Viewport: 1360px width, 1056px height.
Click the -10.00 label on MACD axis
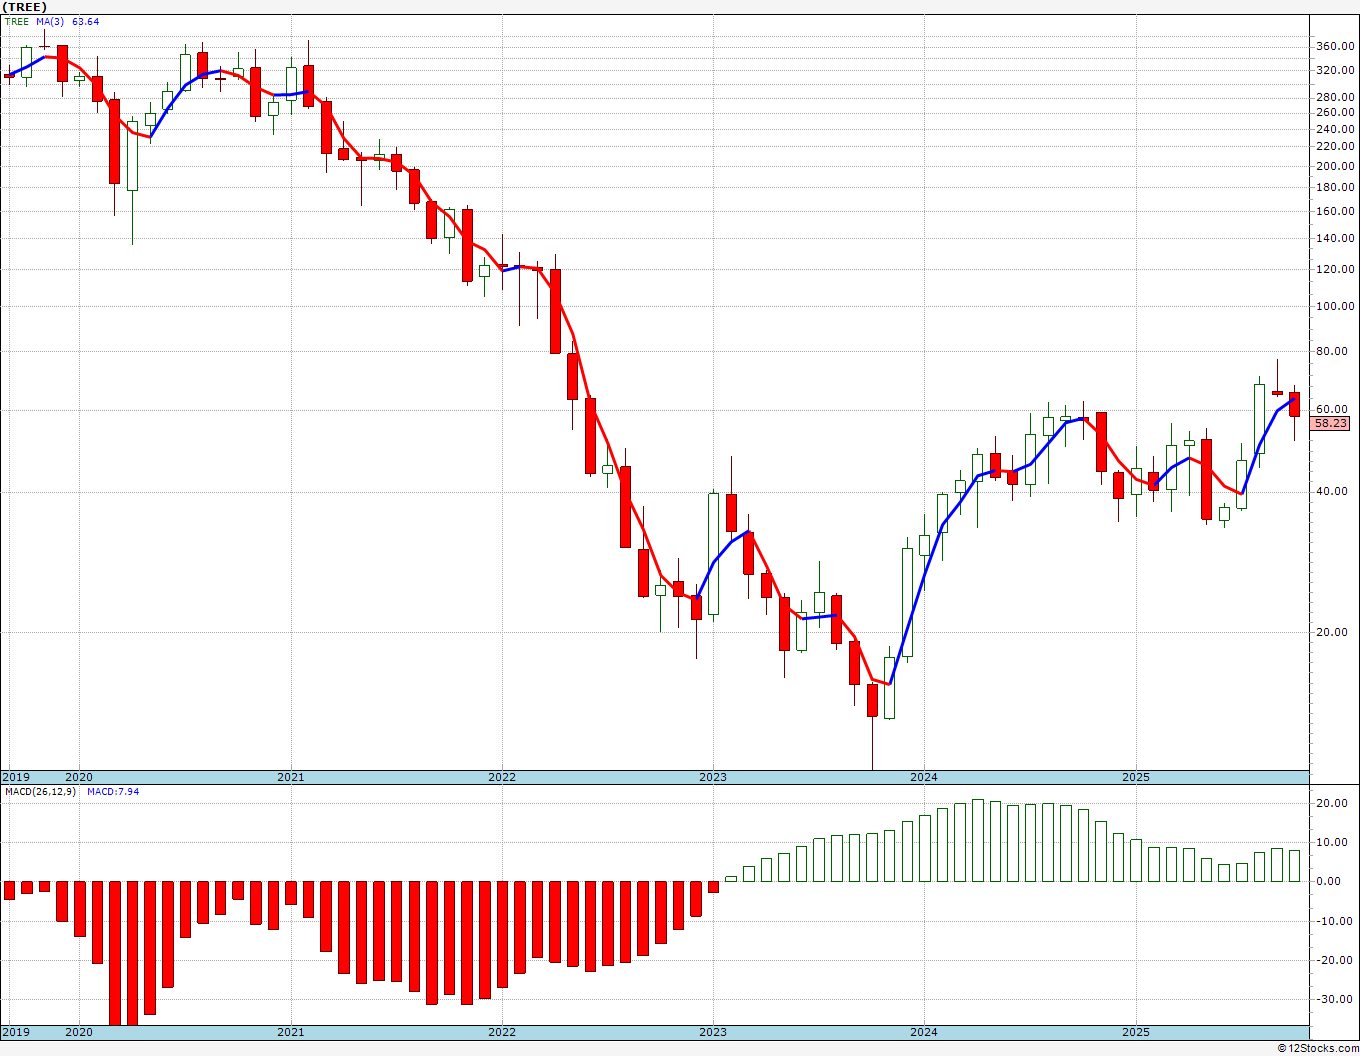(1334, 921)
